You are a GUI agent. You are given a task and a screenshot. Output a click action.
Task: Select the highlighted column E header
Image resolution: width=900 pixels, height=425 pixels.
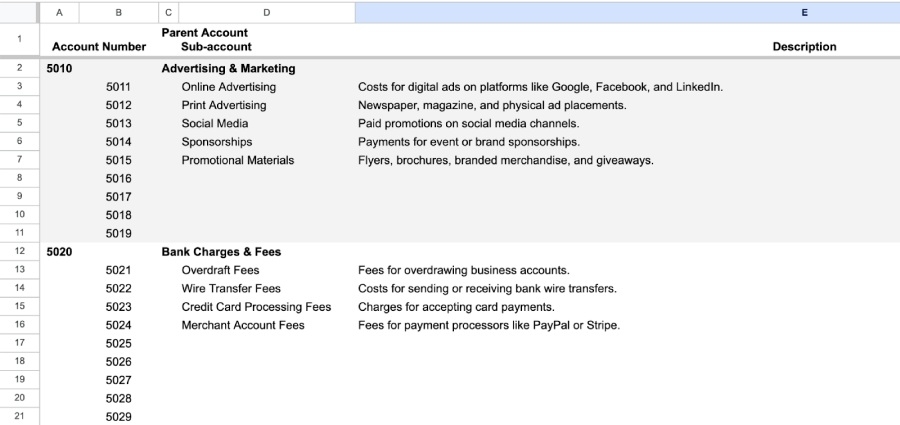click(x=627, y=12)
